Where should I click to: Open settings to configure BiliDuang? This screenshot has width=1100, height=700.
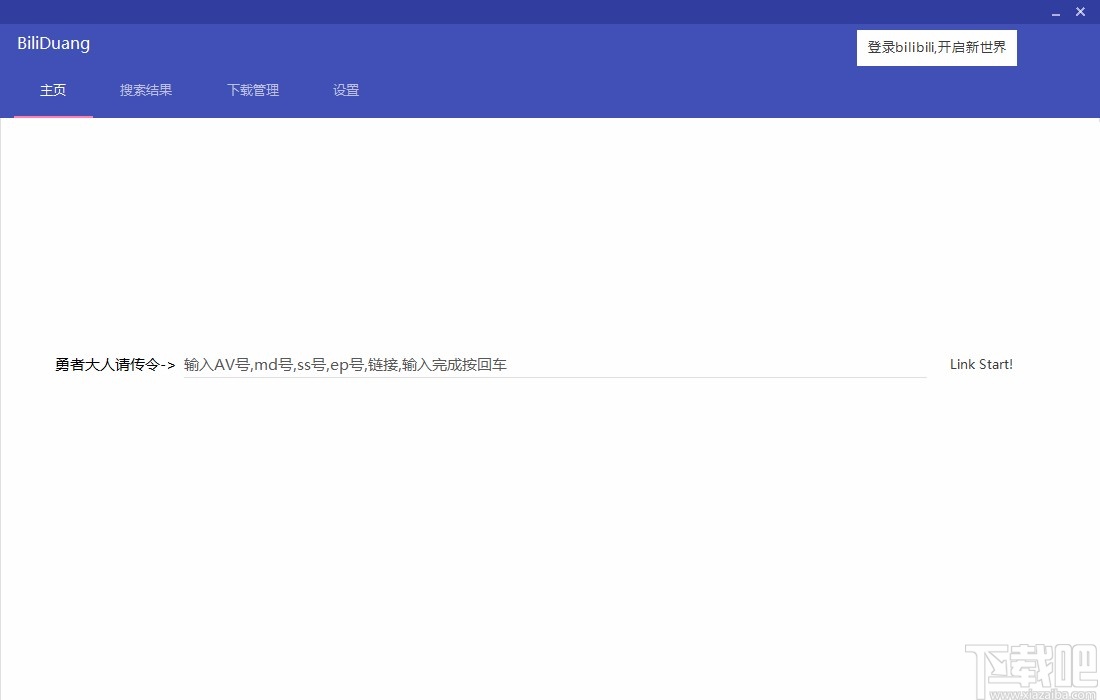point(346,90)
